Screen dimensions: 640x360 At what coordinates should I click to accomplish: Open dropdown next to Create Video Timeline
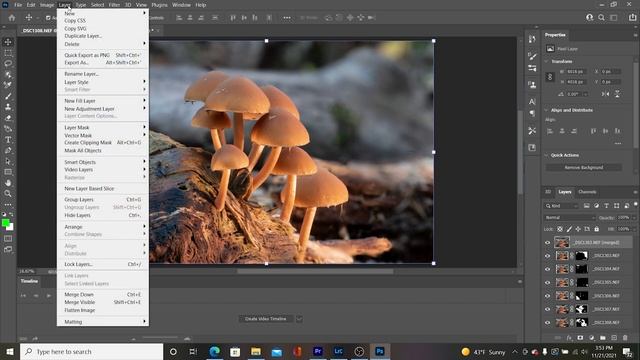pos(299,319)
